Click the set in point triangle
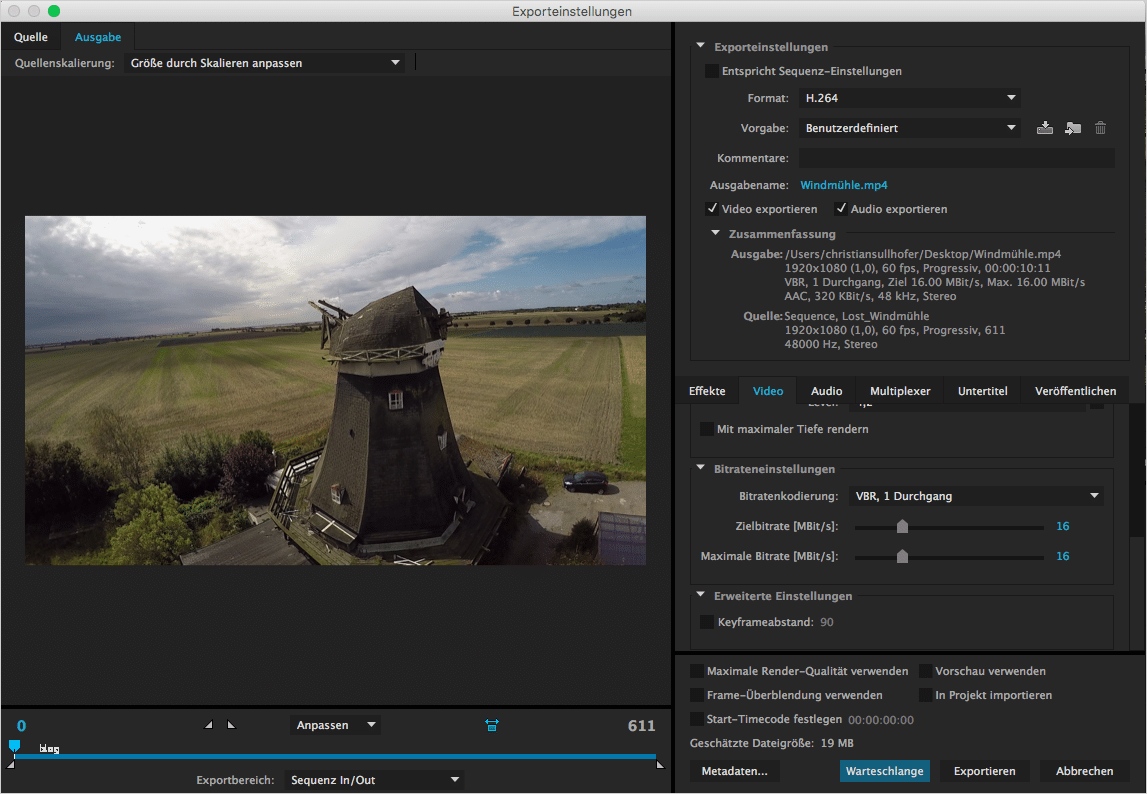 pos(209,725)
